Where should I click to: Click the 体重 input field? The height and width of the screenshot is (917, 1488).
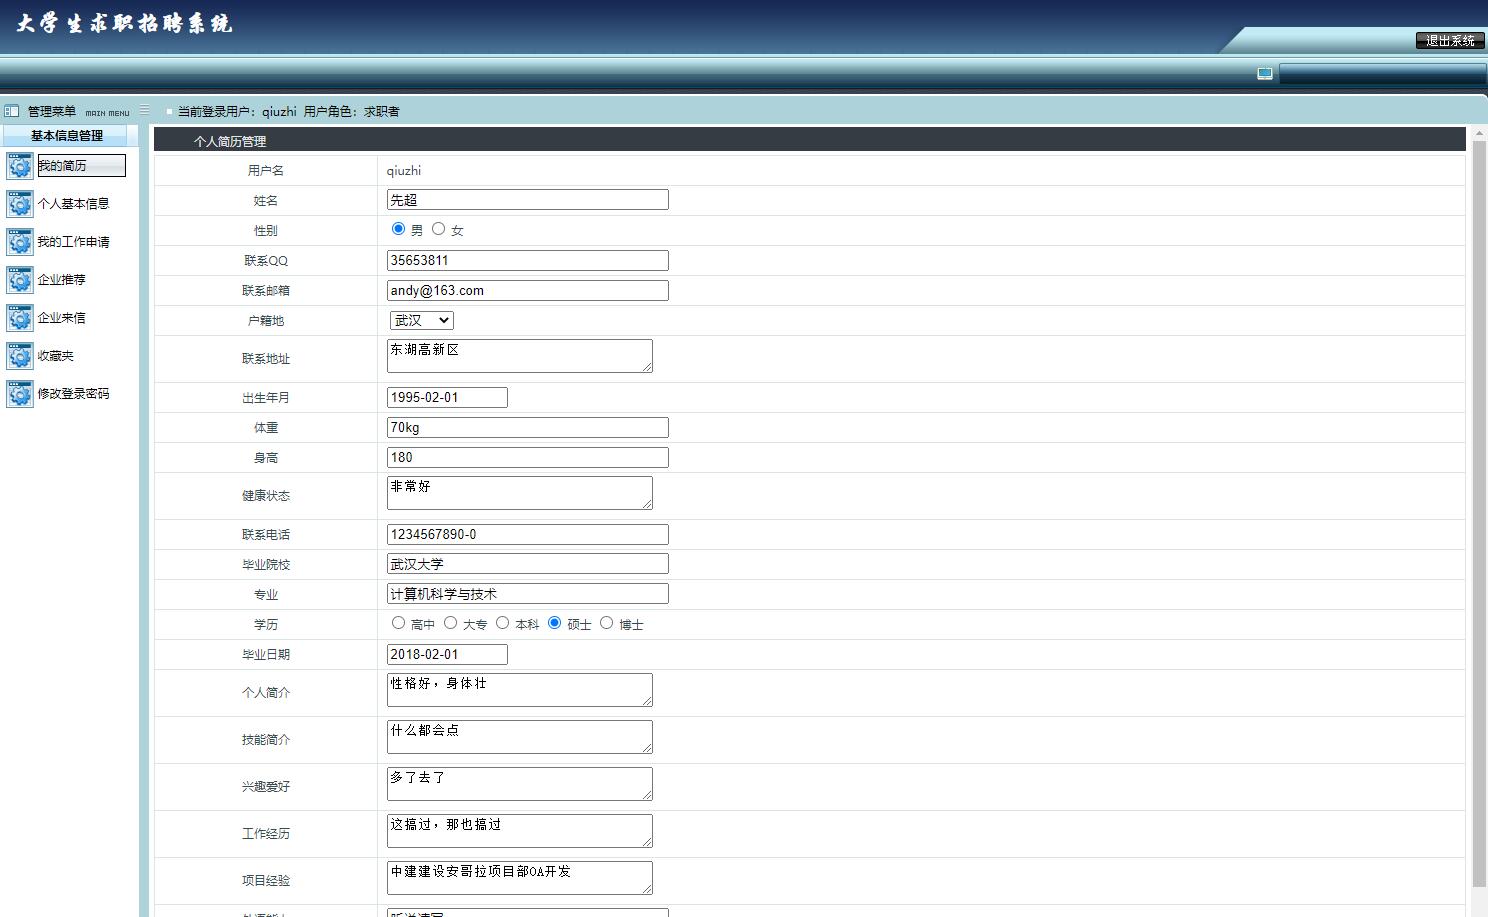tap(528, 427)
